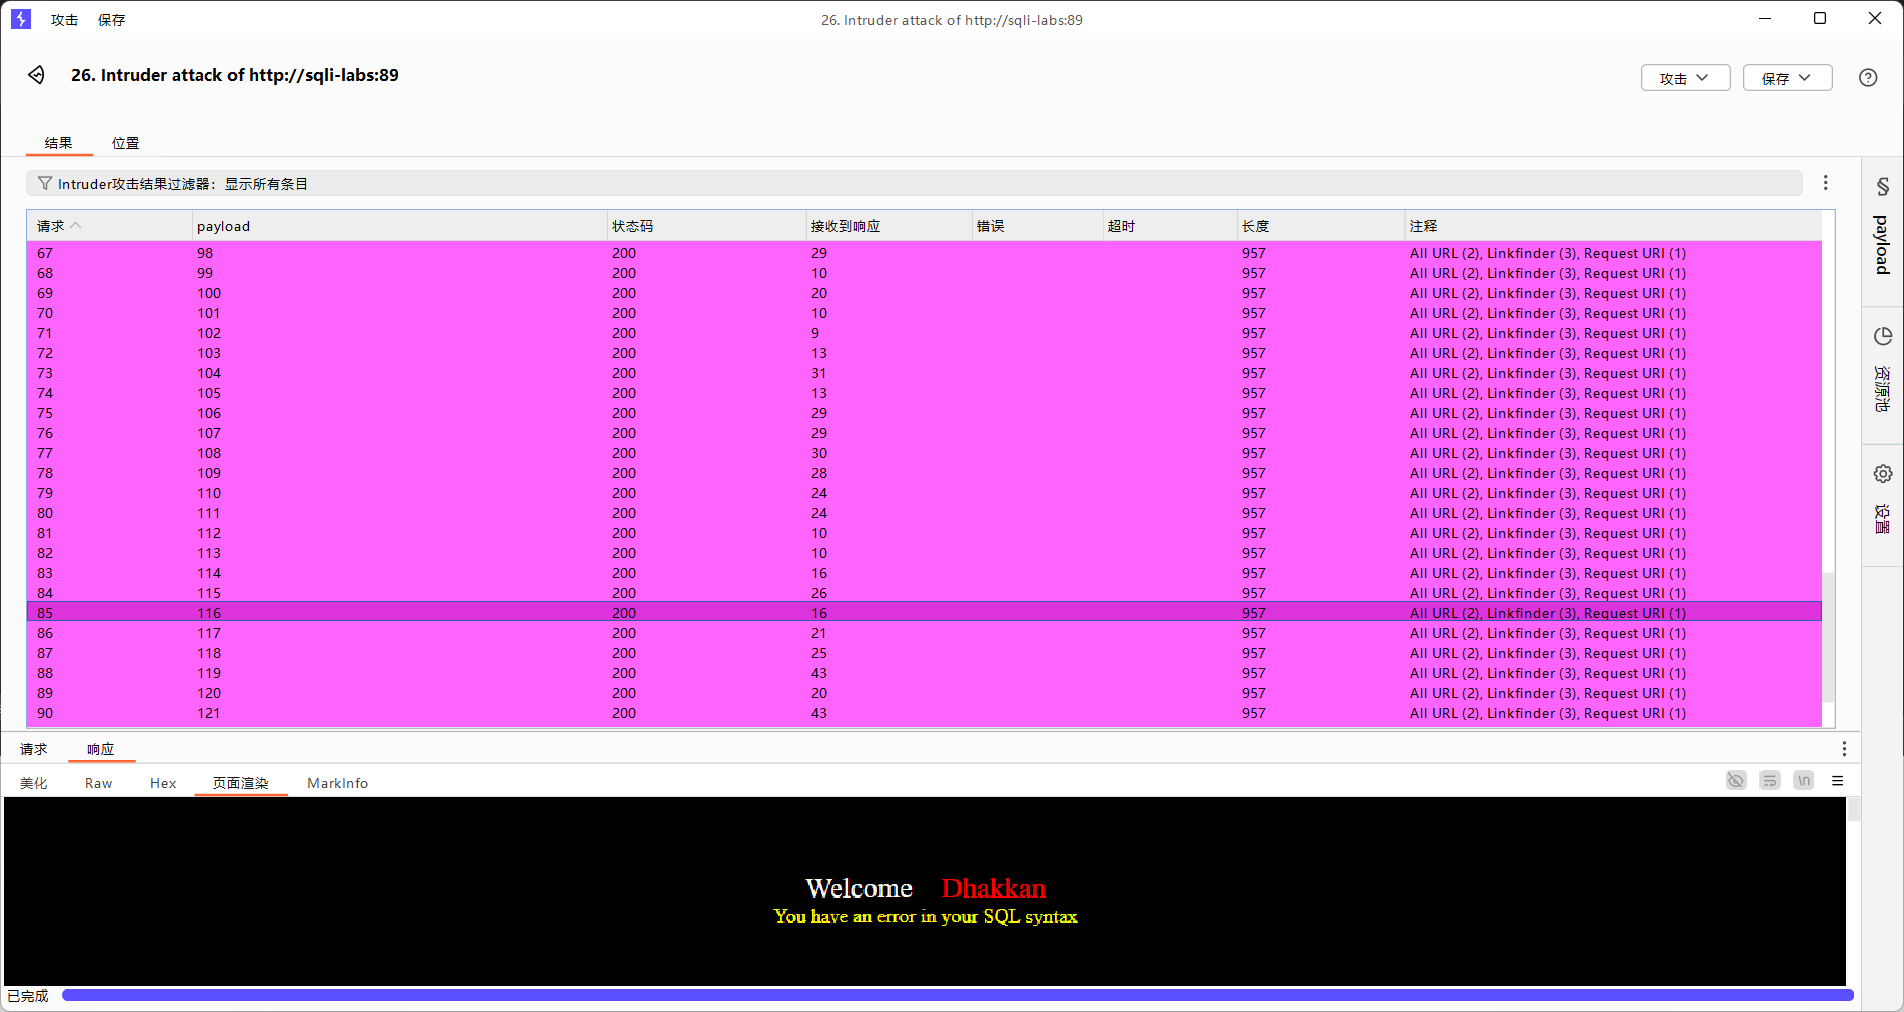Screen dimensions: 1904x1012
Task: Sort by the 请求 column header
Action: coord(109,226)
